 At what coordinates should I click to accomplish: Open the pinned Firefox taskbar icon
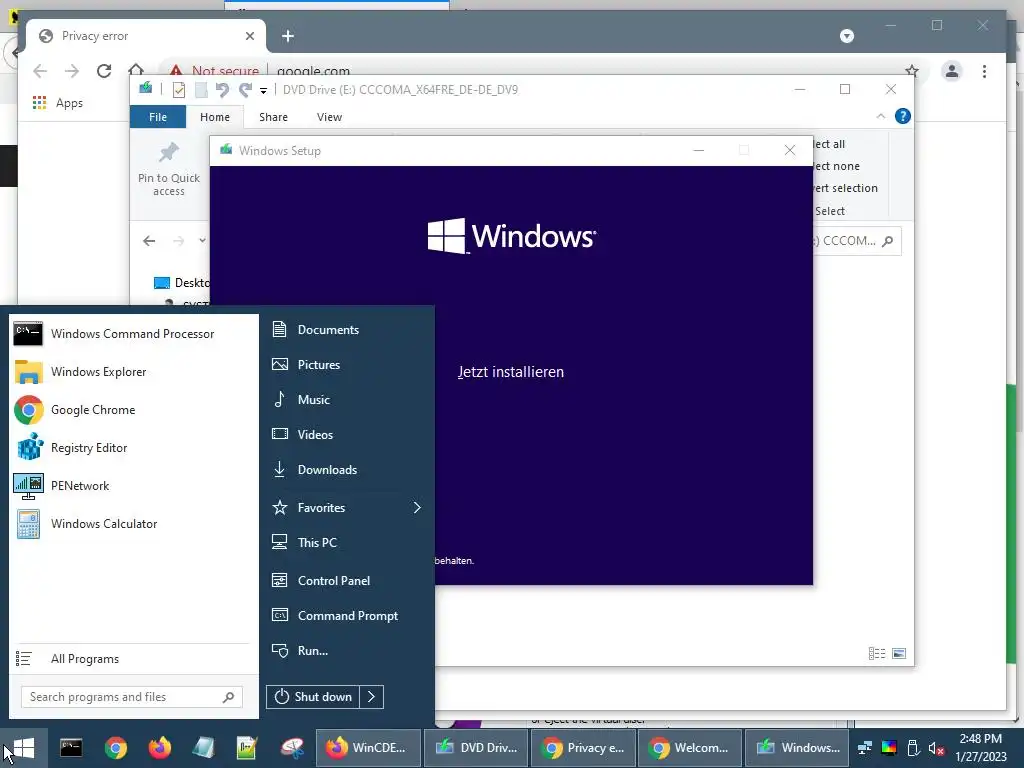pyautogui.click(x=159, y=748)
